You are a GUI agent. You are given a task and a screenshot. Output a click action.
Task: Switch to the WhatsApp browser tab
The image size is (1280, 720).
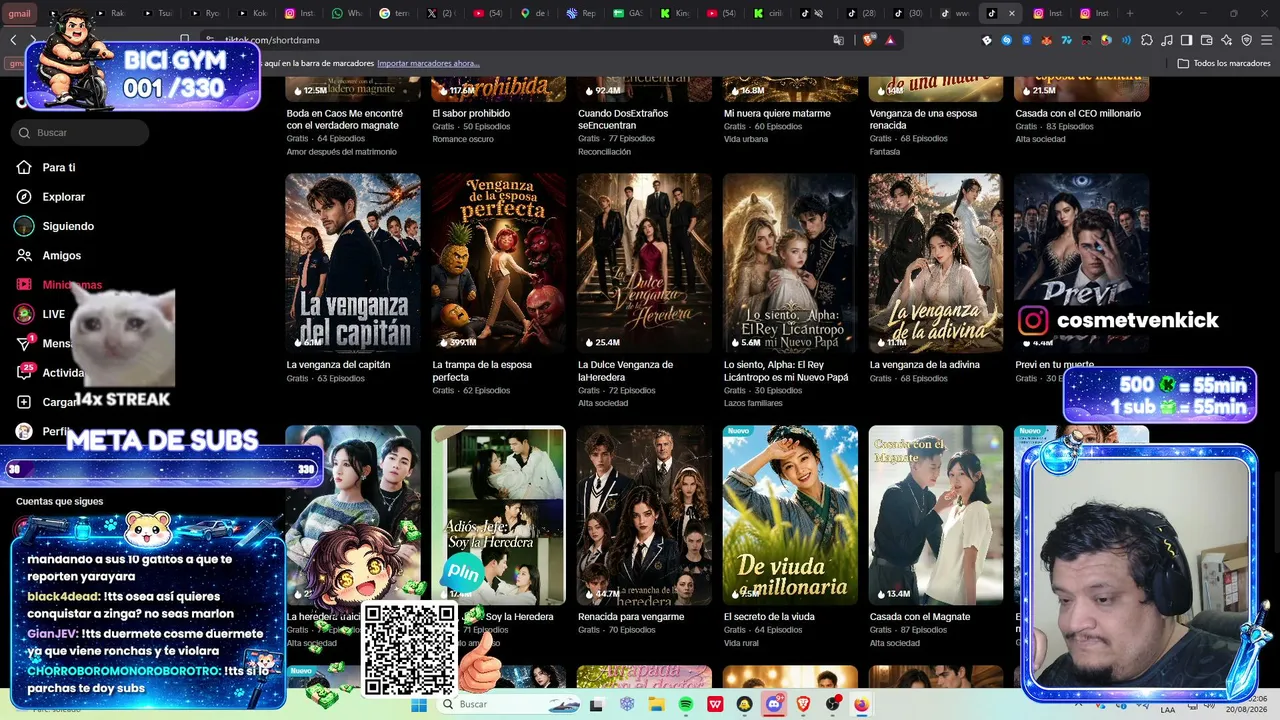348,13
